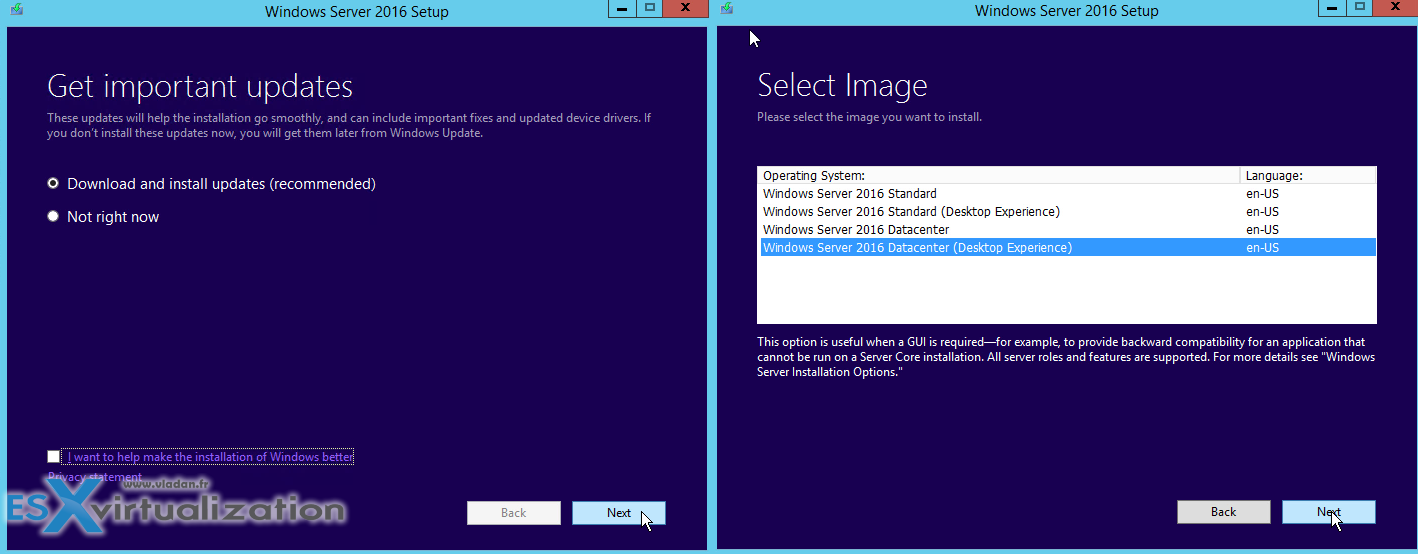Click Back in Select Image window
This screenshot has width=1418, height=554.
click(x=1224, y=512)
